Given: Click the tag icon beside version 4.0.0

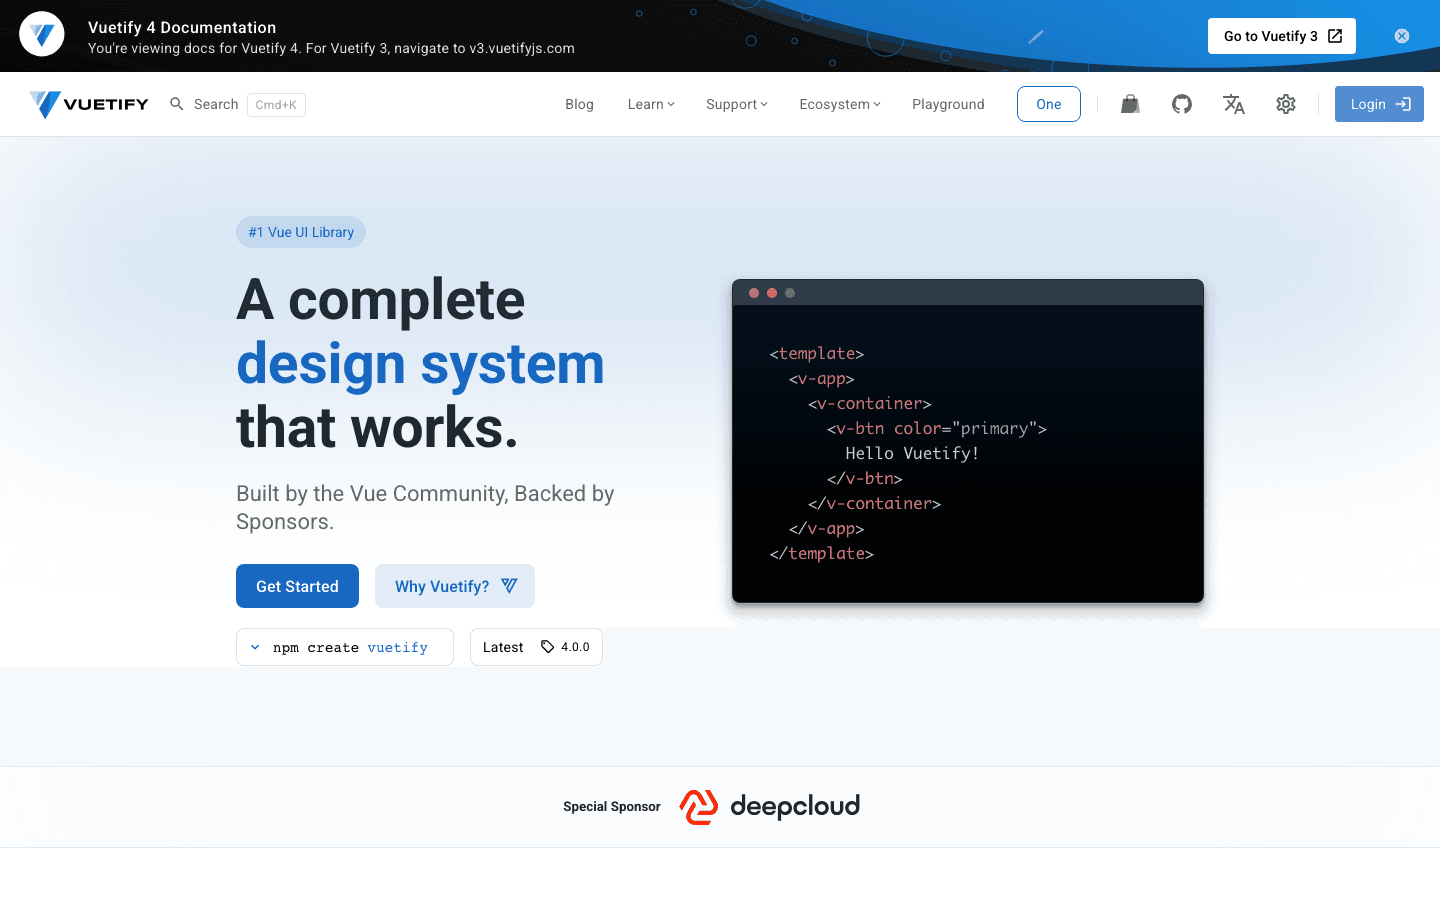Looking at the screenshot, I should (545, 647).
